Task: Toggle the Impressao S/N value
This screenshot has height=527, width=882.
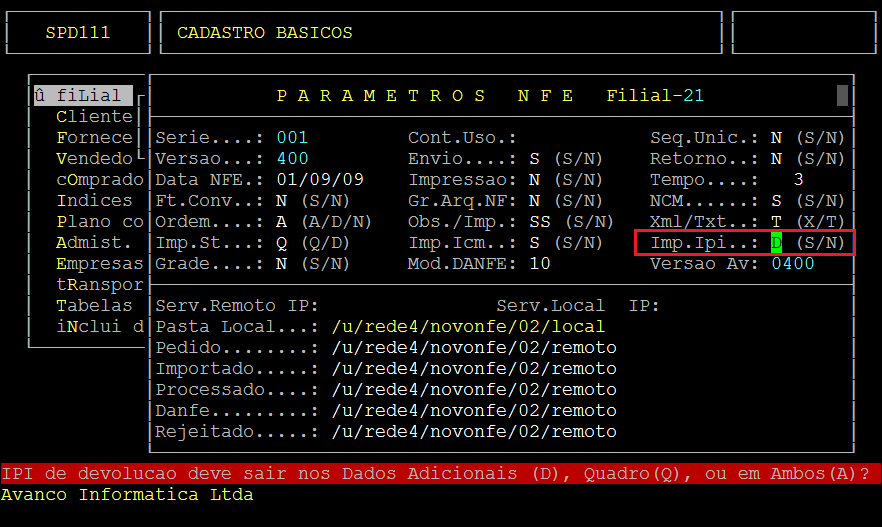Action: (x=534, y=180)
